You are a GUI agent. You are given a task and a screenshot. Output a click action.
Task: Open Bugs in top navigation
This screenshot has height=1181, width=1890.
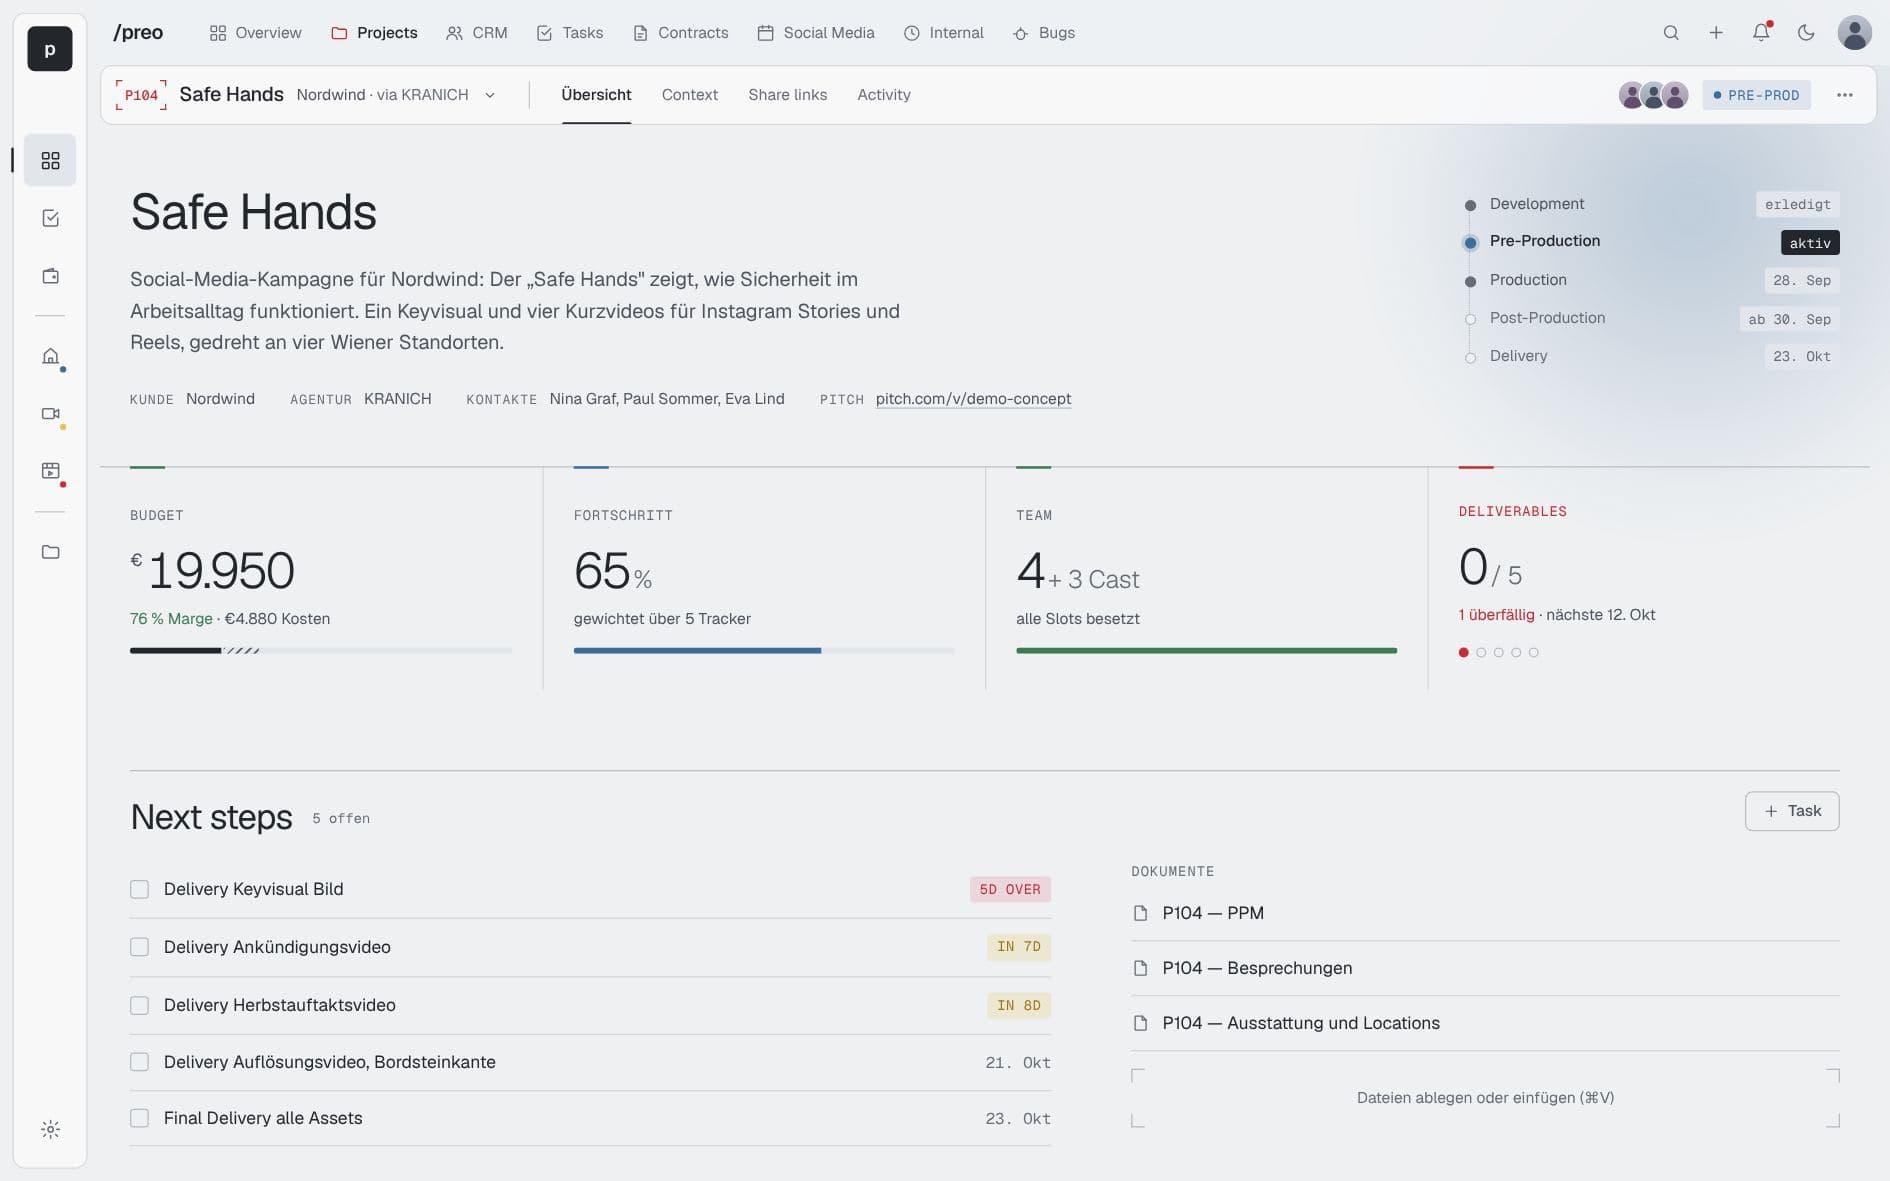(1044, 33)
